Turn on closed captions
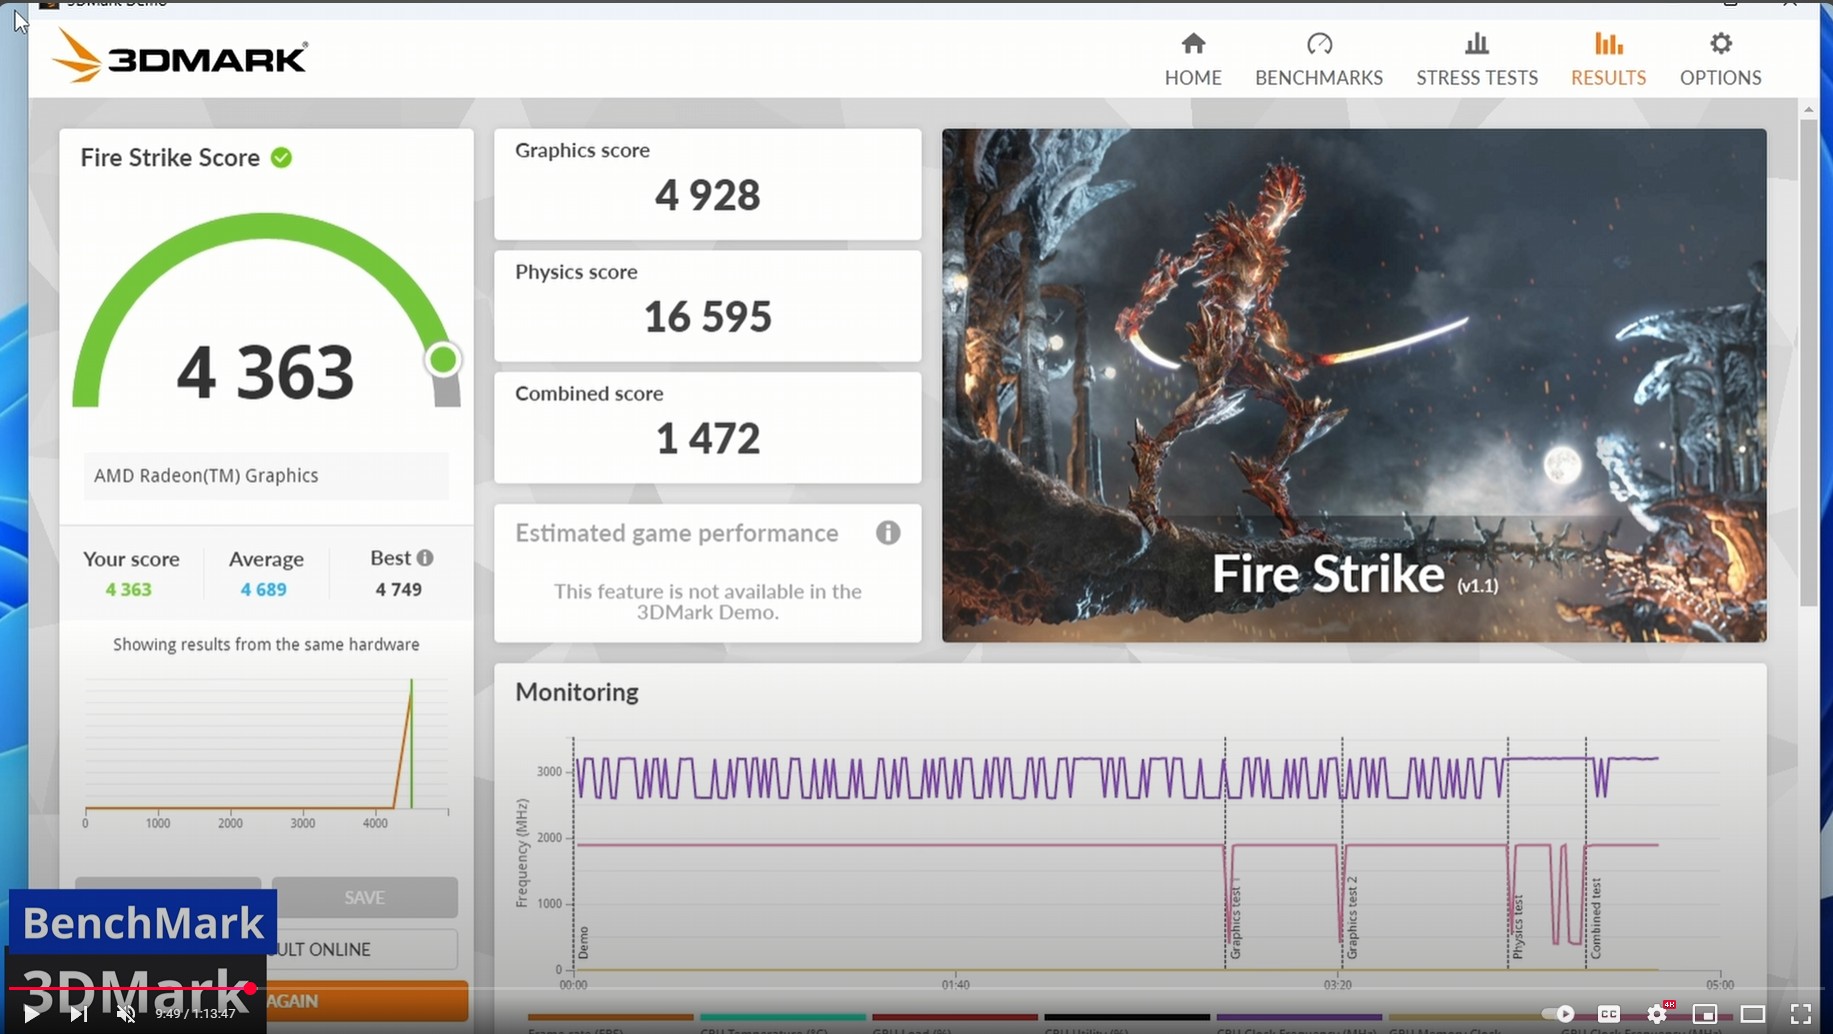The height and width of the screenshot is (1034, 1833). pos(1608,1014)
